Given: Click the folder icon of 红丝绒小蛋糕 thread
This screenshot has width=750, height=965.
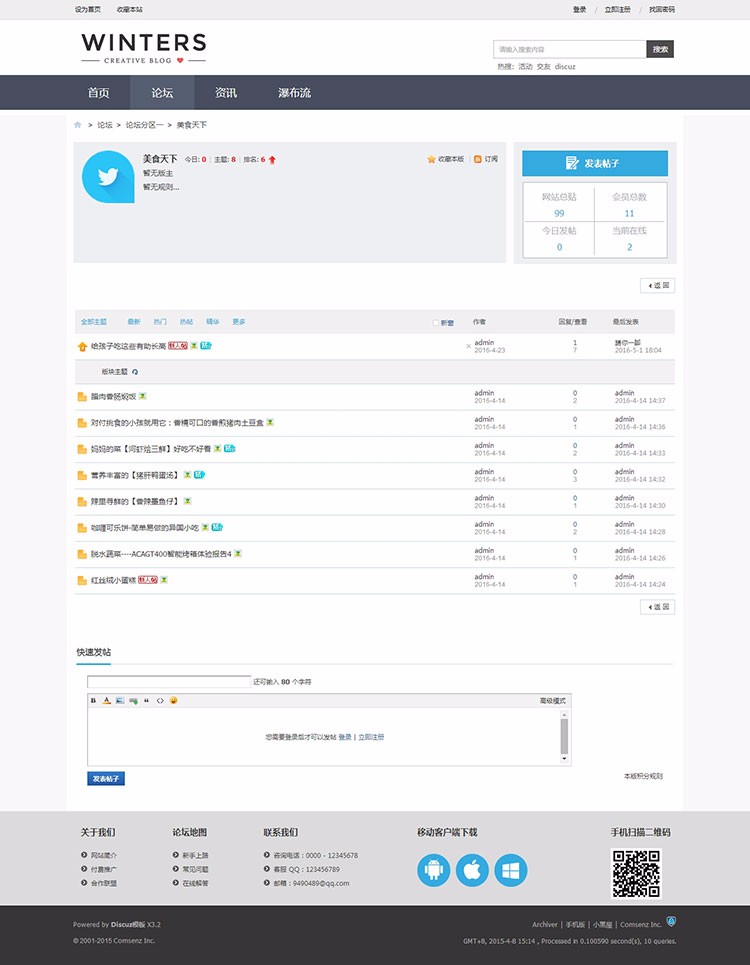Looking at the screenshot, I should click(x=82, y=580).
